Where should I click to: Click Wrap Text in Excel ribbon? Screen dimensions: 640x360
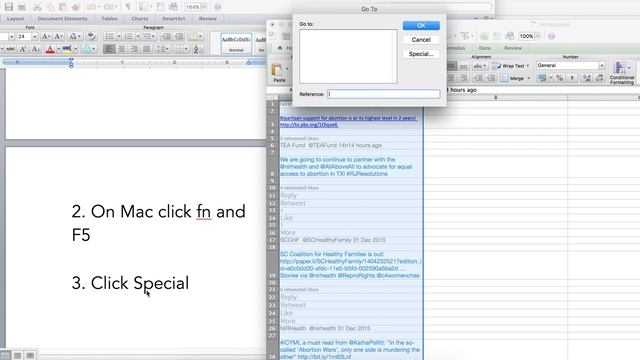[511, 66]
